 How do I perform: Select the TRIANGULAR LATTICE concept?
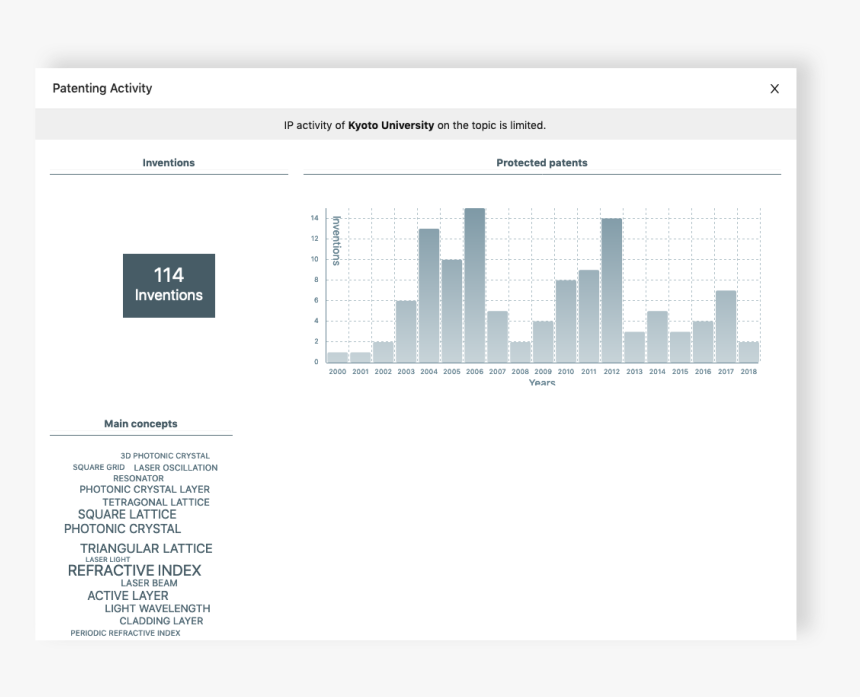point(146,549)
